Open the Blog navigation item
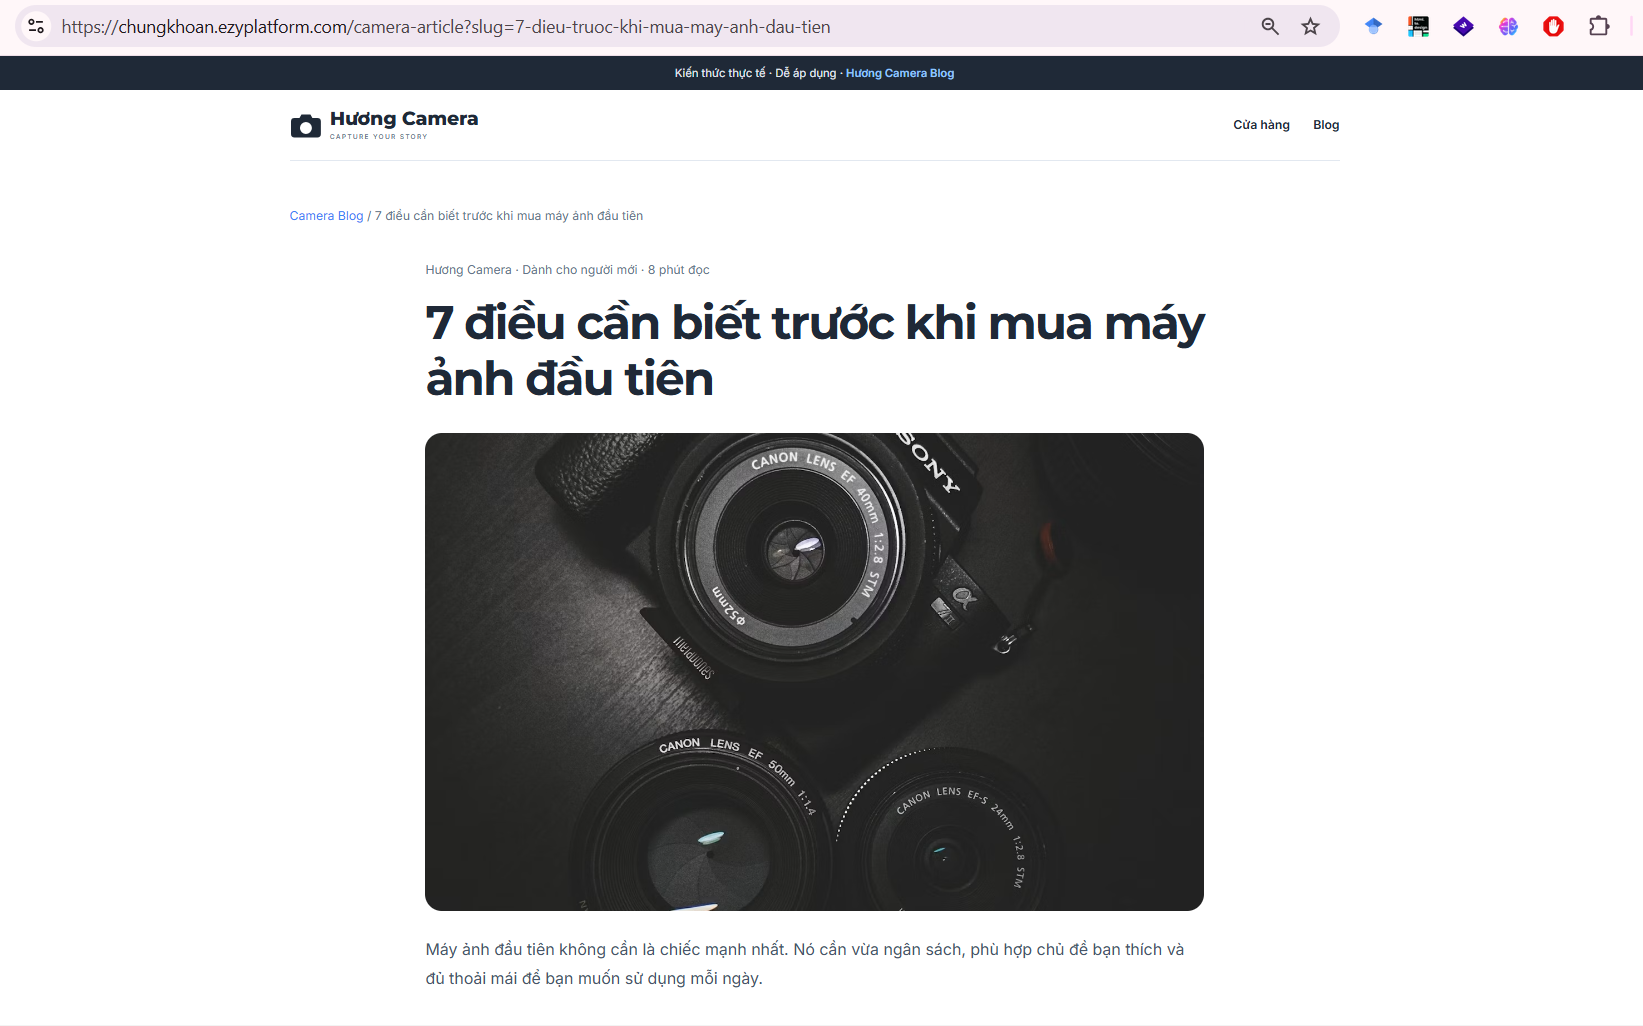 [1326, 125]
